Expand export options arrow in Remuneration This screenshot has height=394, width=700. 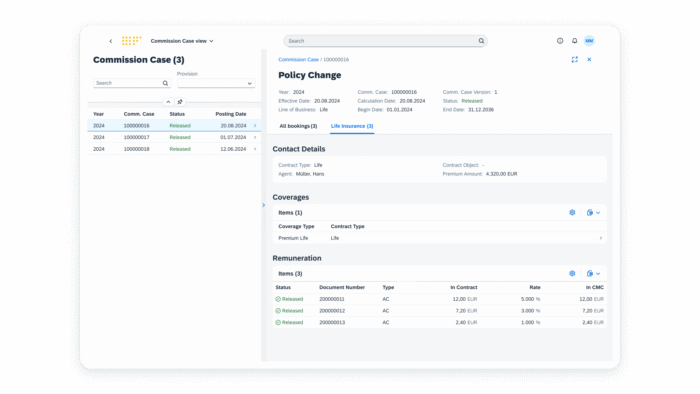[x=598, y=274]
